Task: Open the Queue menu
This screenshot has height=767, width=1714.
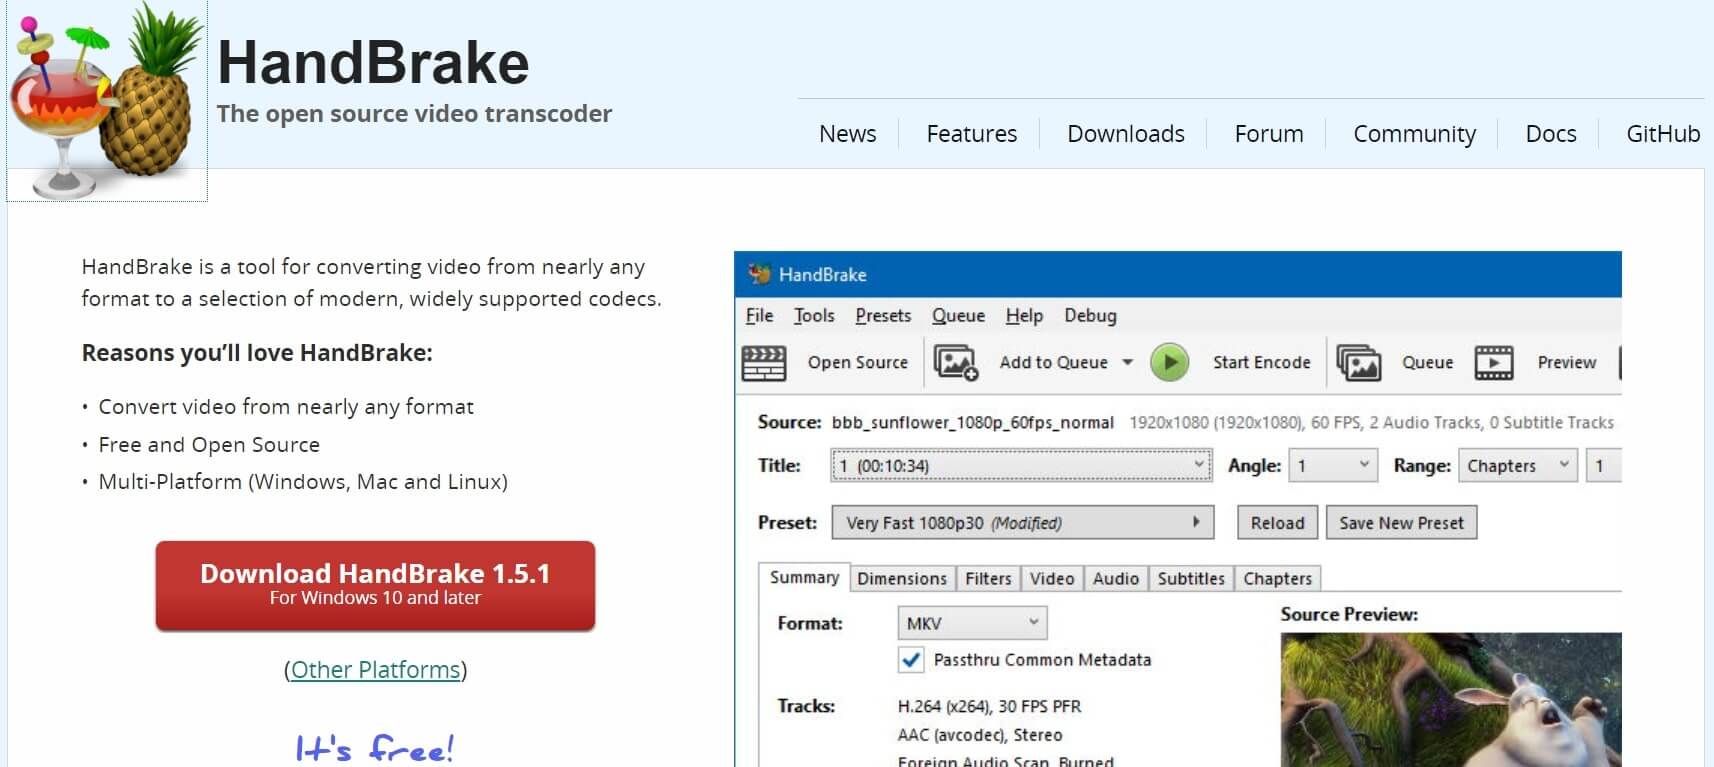Action: 958,316
